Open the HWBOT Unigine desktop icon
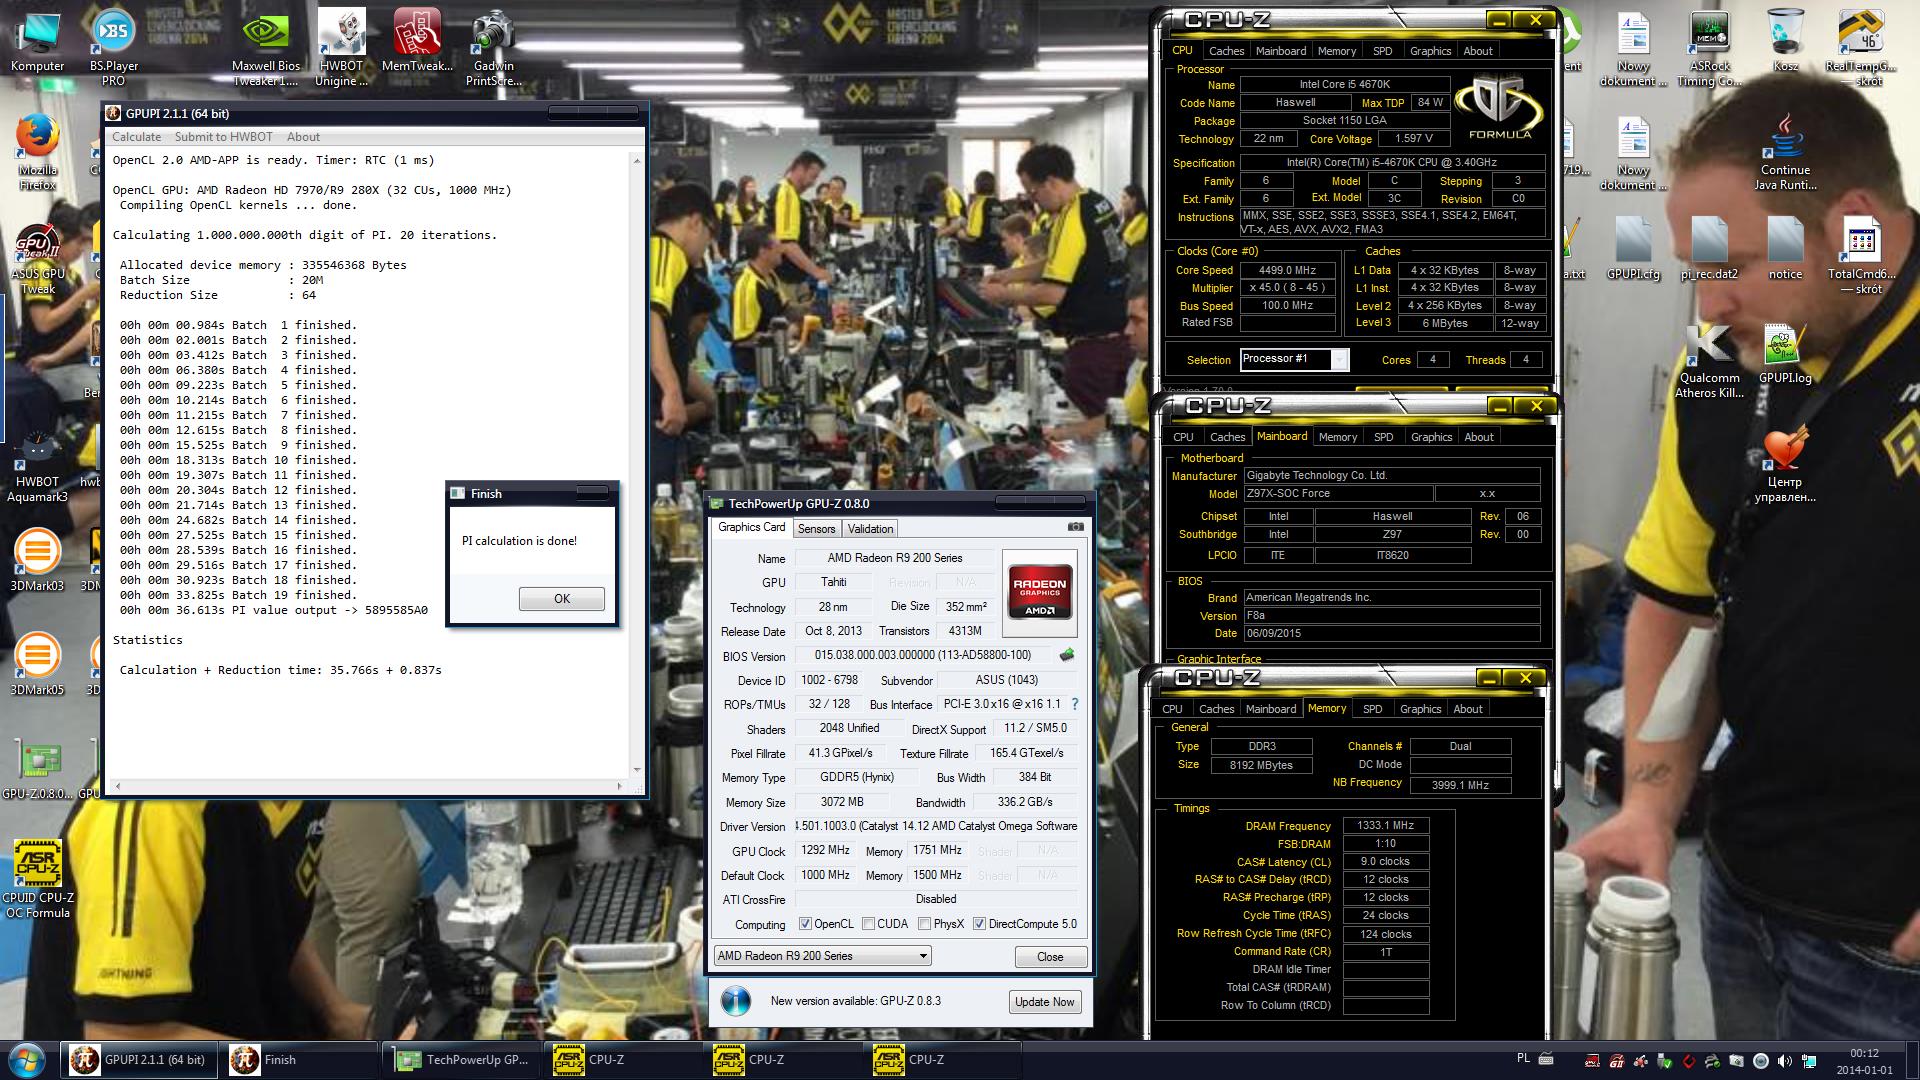Viewport: 1920px width, 1080px height. point(342,48)
